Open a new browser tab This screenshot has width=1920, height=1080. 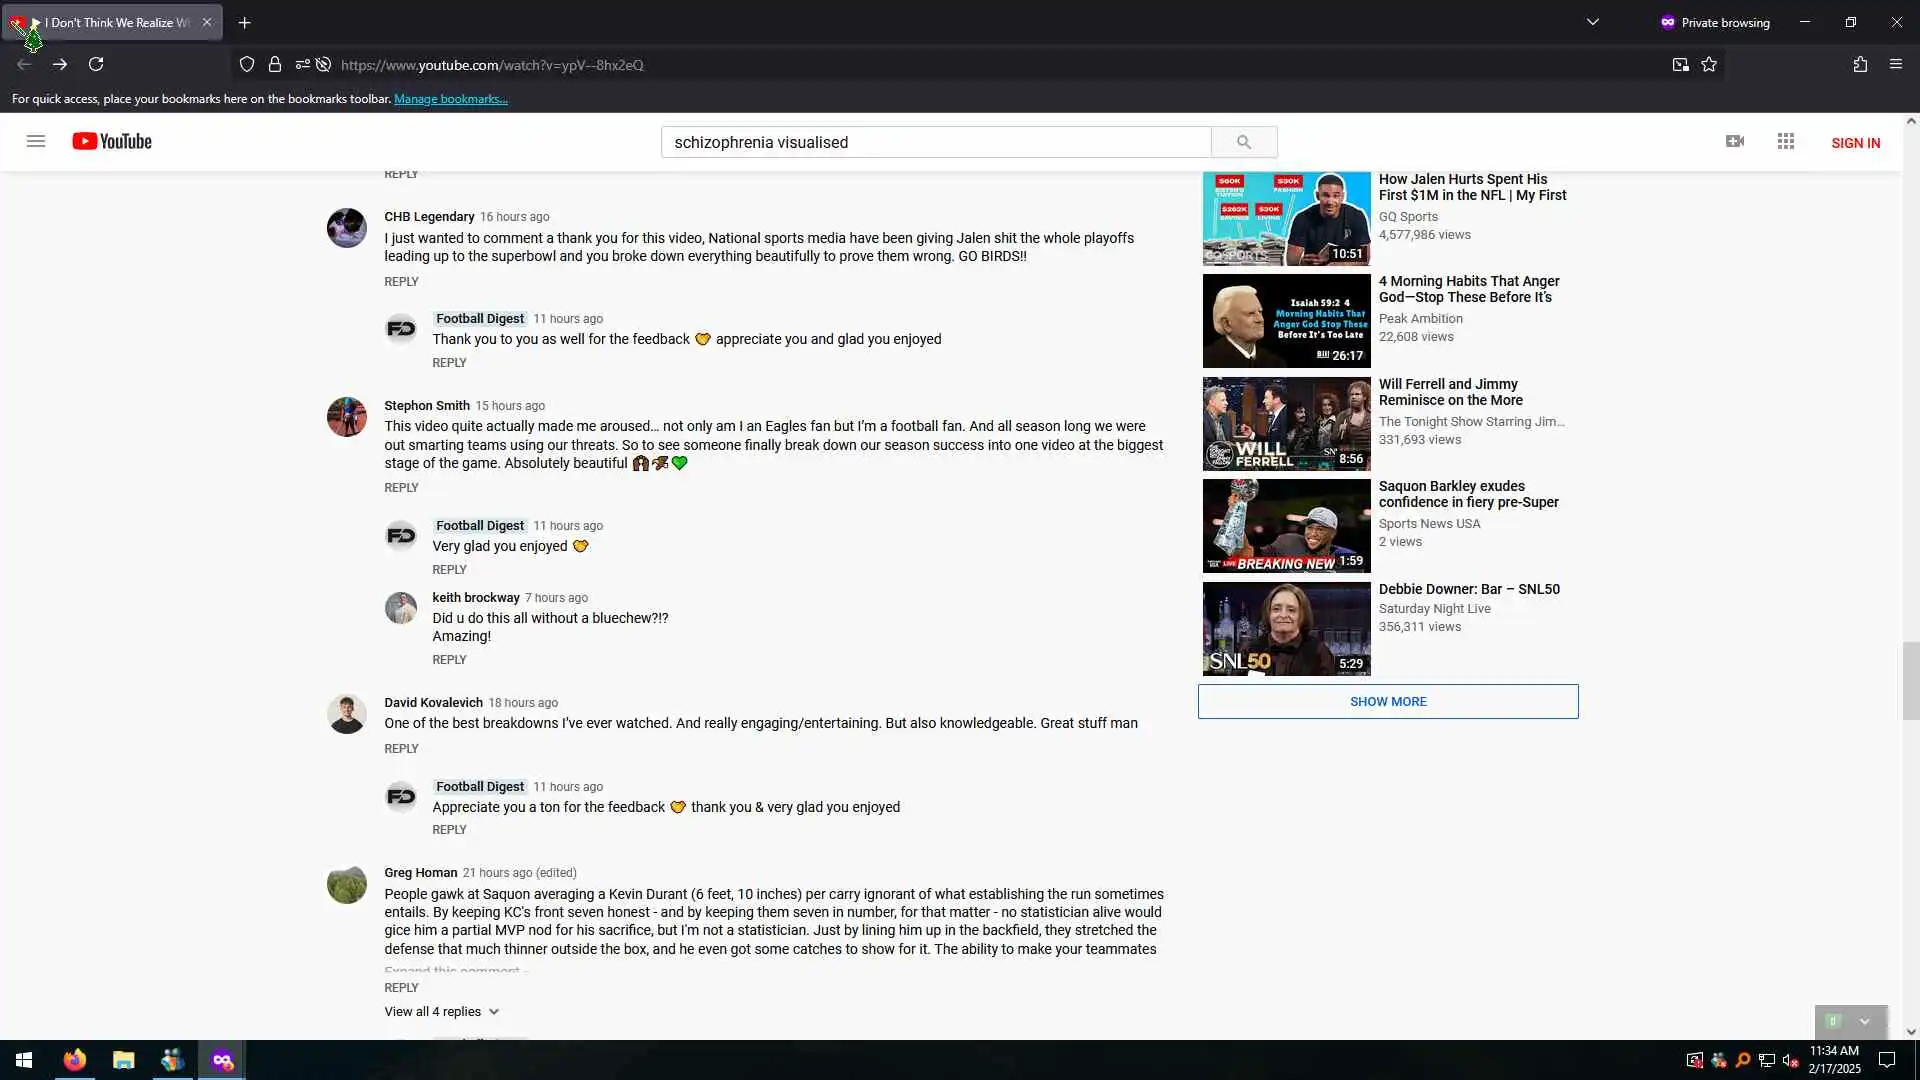click(x=245, y=22)
